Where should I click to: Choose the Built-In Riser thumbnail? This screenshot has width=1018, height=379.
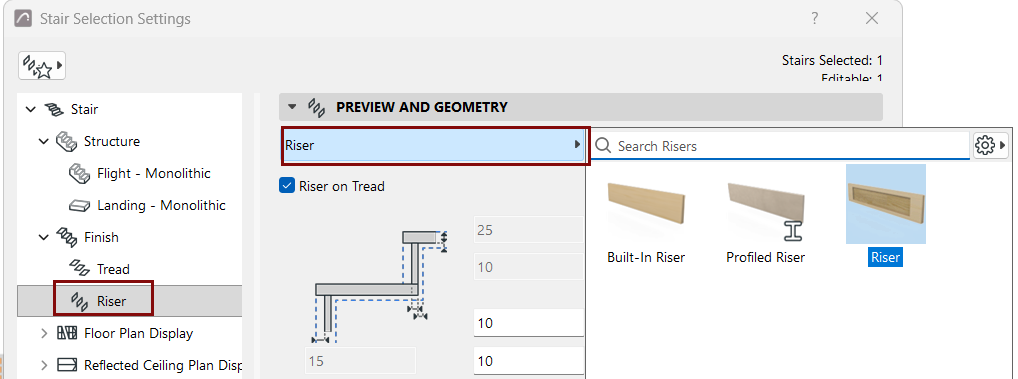[x=646, y=204]
